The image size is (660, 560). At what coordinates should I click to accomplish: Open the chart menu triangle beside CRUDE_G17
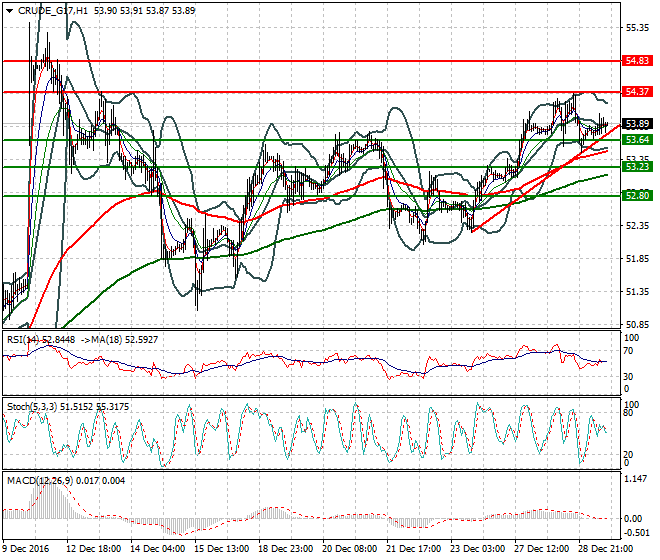pyautogui.click(x=9, y=11)
